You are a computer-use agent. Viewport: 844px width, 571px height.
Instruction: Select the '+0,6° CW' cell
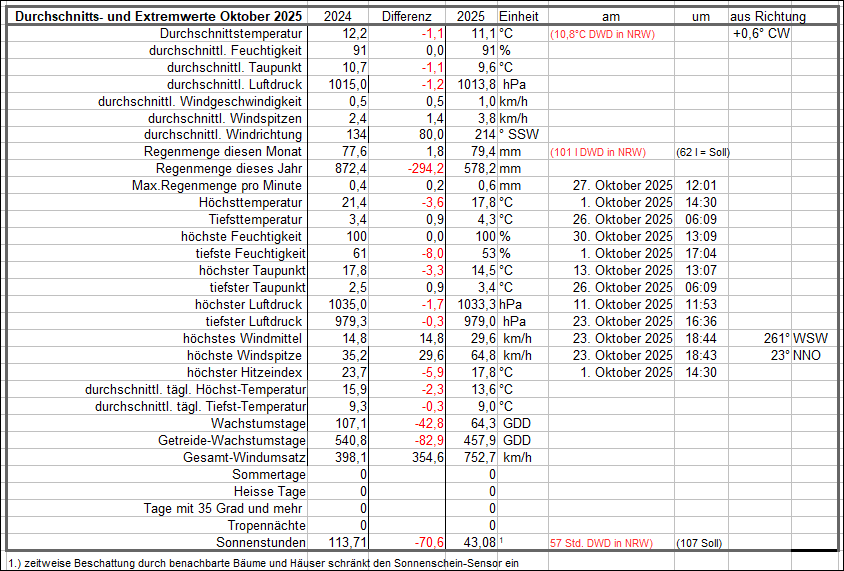coord(761,33)
